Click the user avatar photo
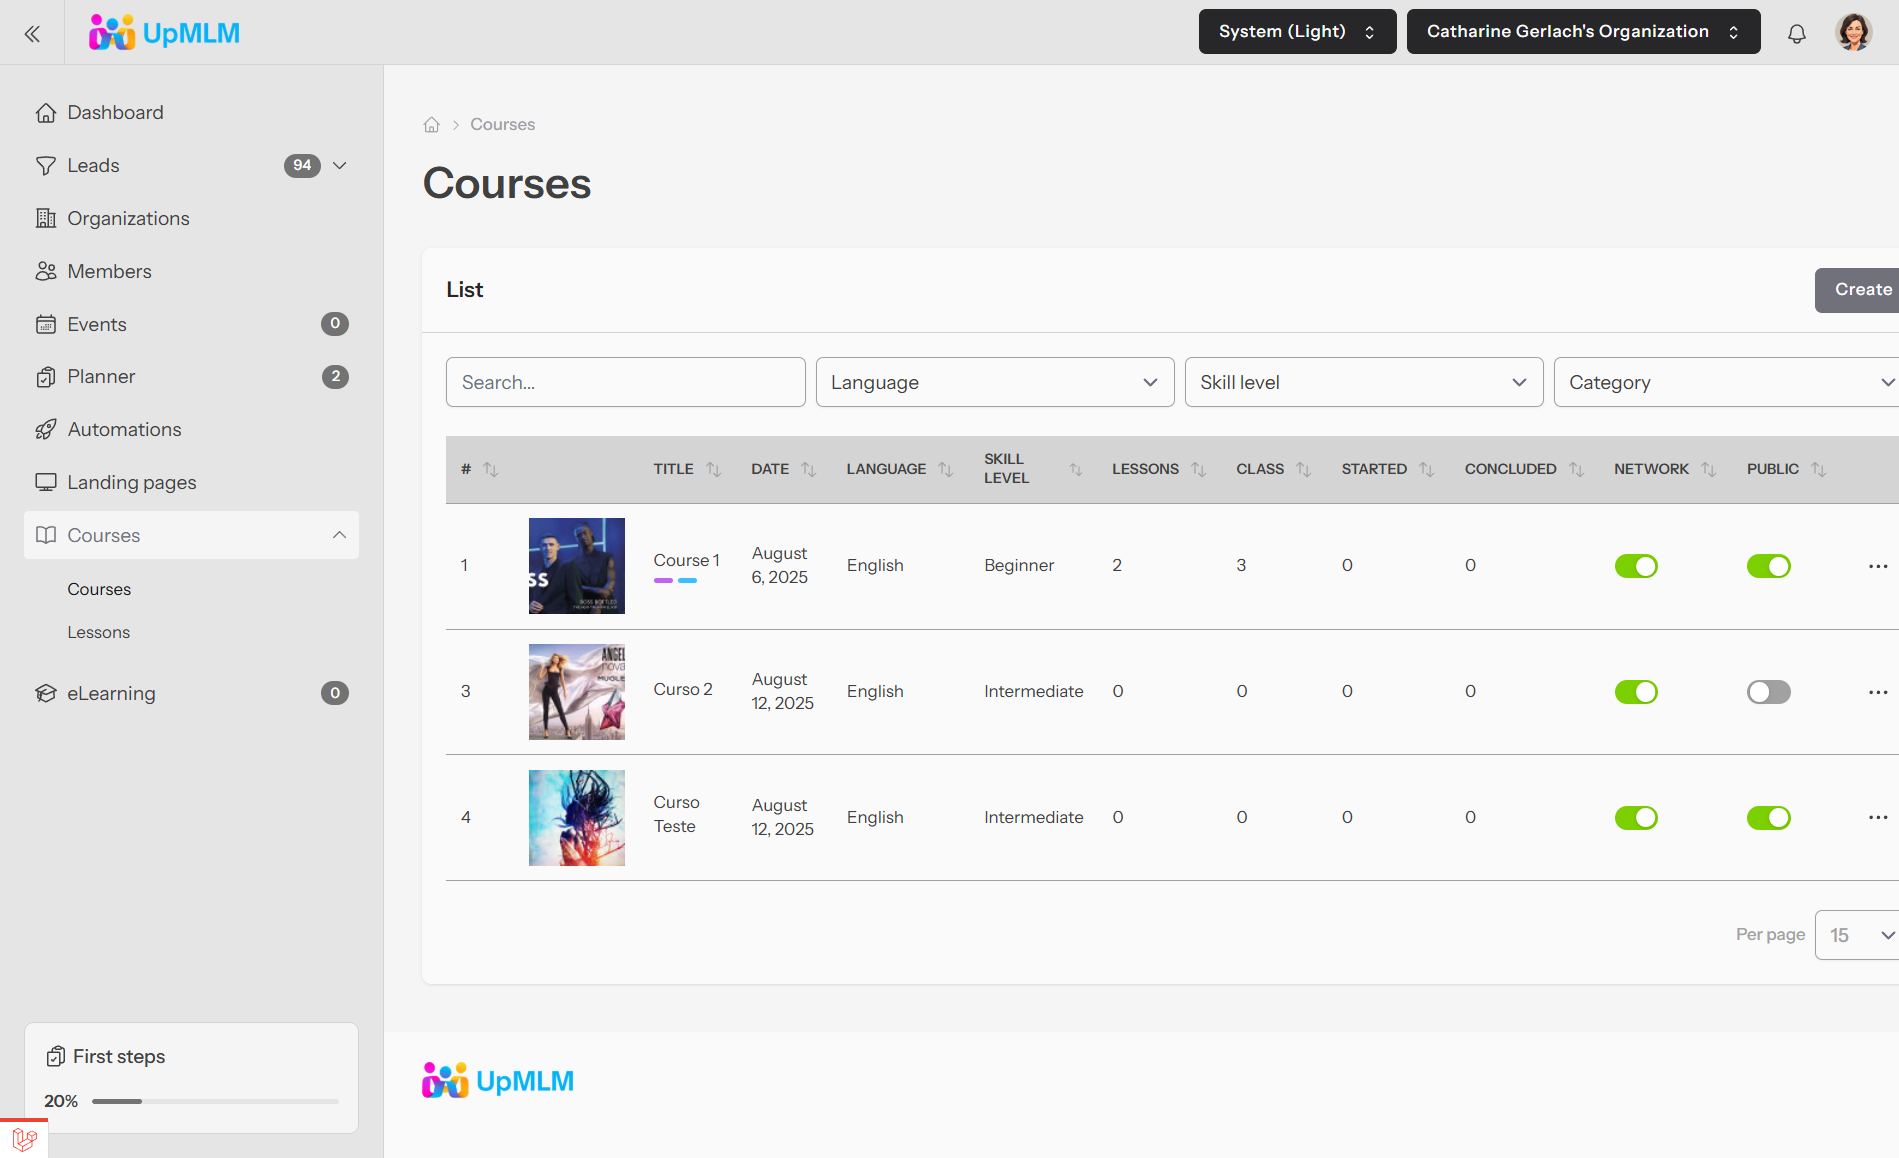Screen dimensions: 1899x1158 [1853, 32]
